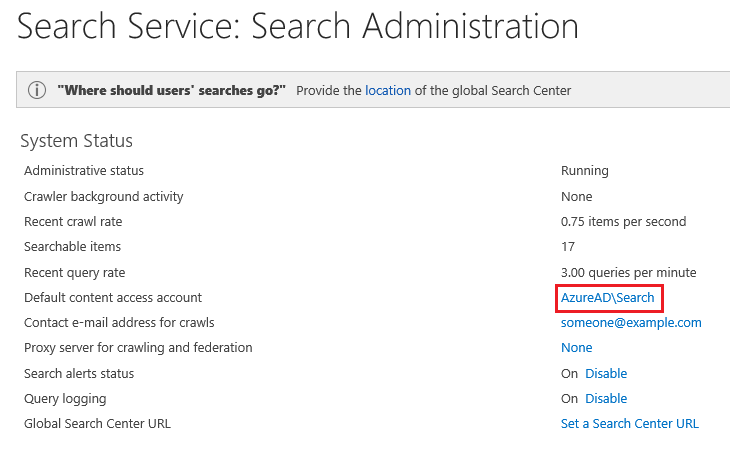Click the None link for proxy server
754x476 pixels.
click(x=576, y=348)
